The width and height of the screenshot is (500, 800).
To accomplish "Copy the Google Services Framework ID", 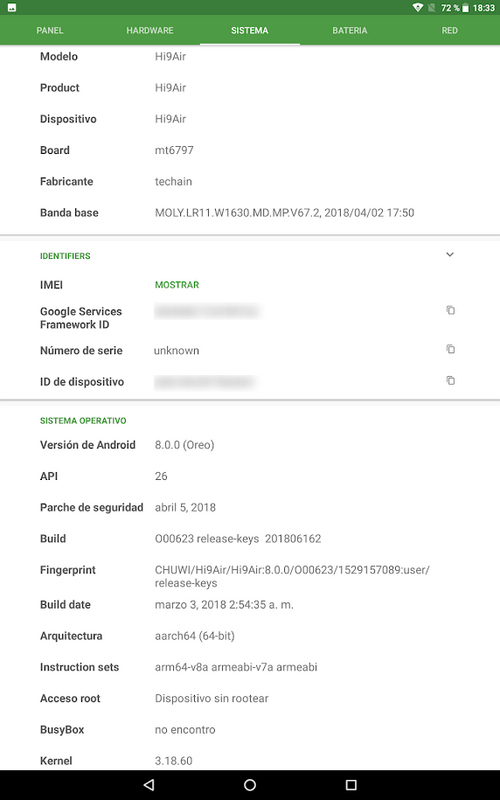I will click(x=451, y=310).
